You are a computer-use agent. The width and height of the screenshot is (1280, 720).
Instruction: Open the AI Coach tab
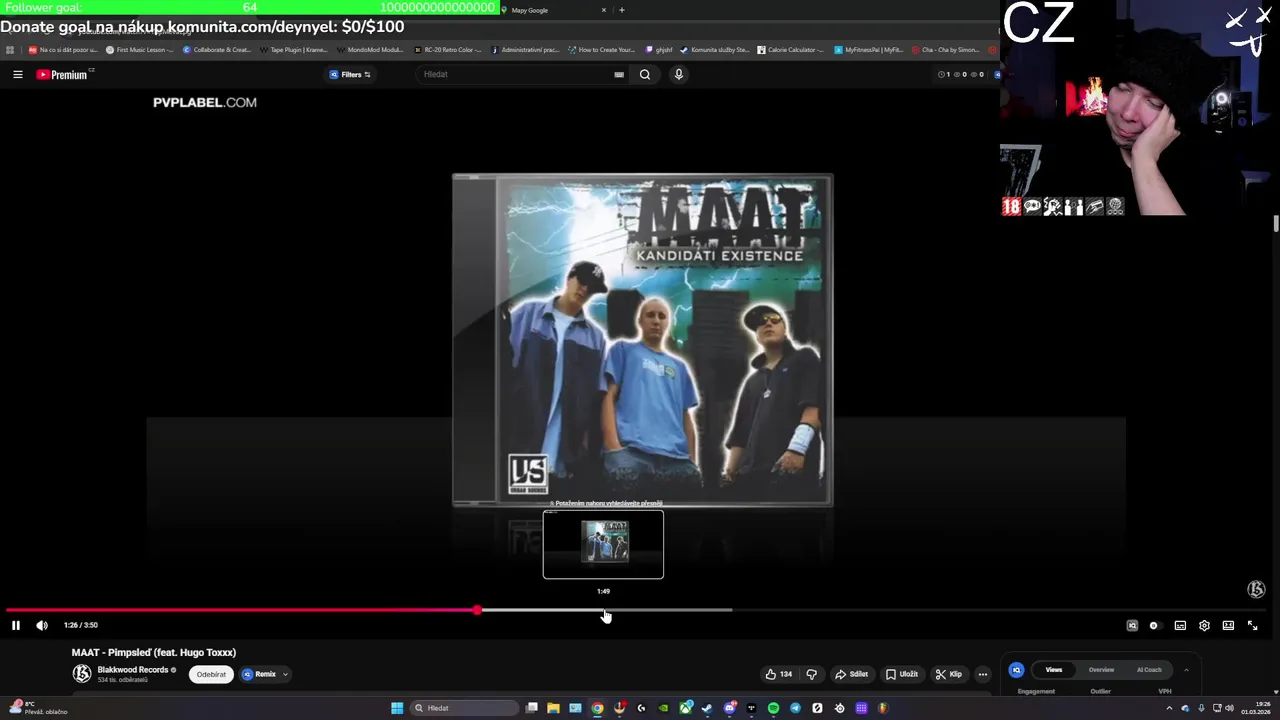pos(1149,670)
